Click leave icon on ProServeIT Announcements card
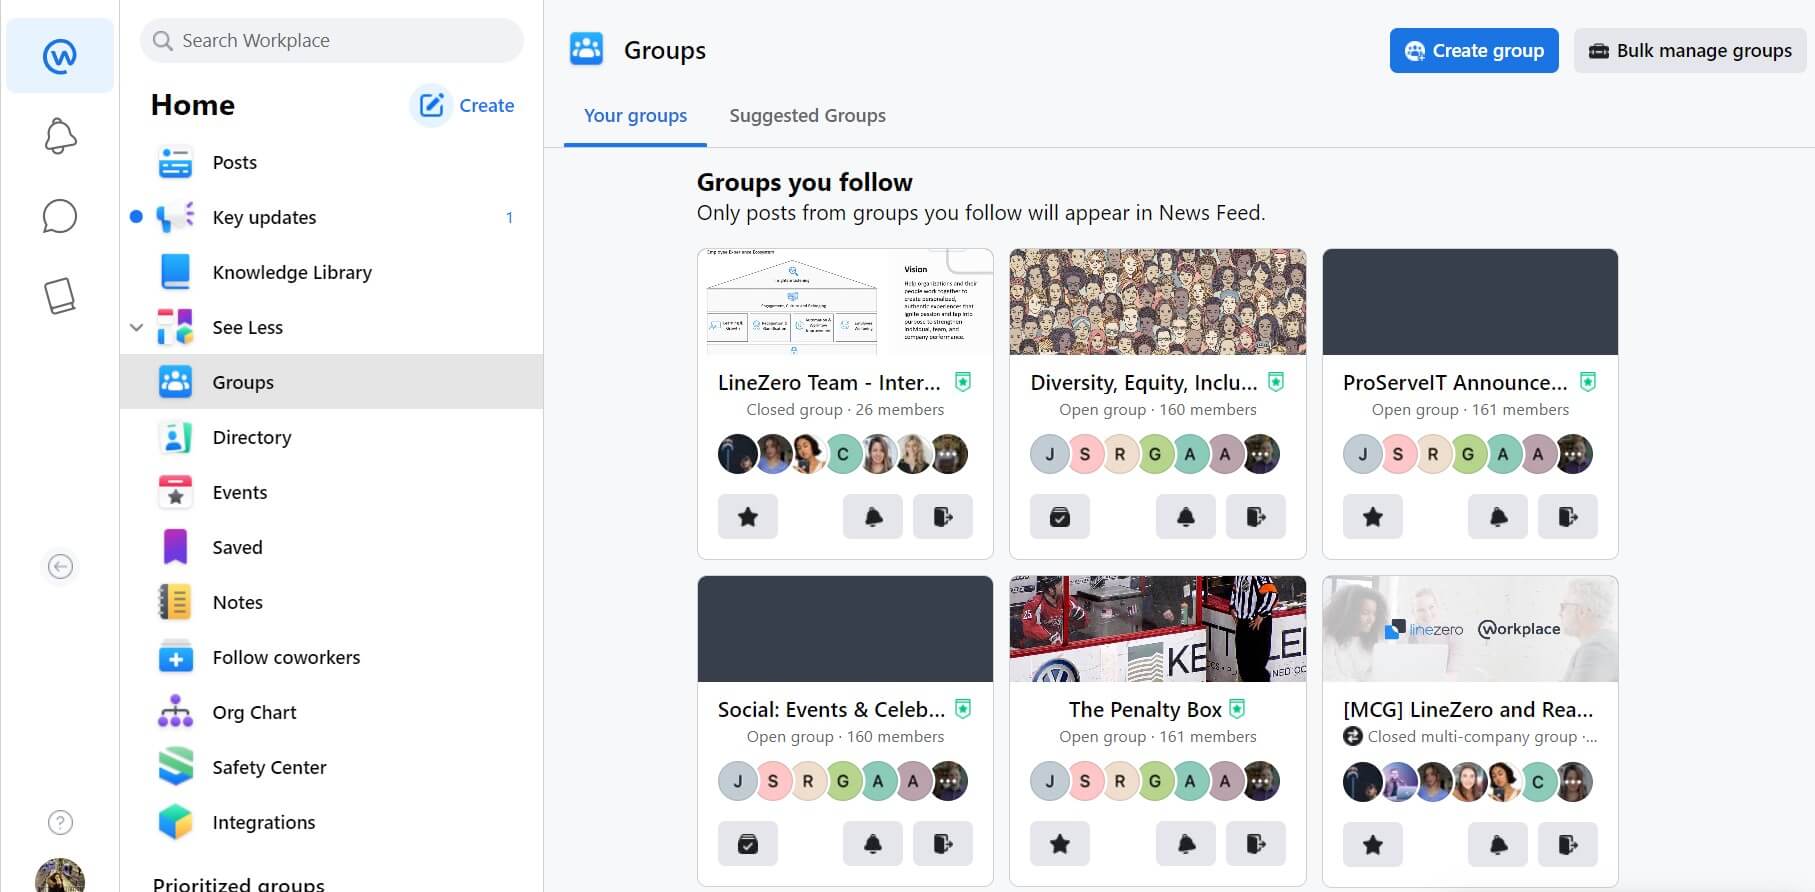 [x=1567, y=517]
